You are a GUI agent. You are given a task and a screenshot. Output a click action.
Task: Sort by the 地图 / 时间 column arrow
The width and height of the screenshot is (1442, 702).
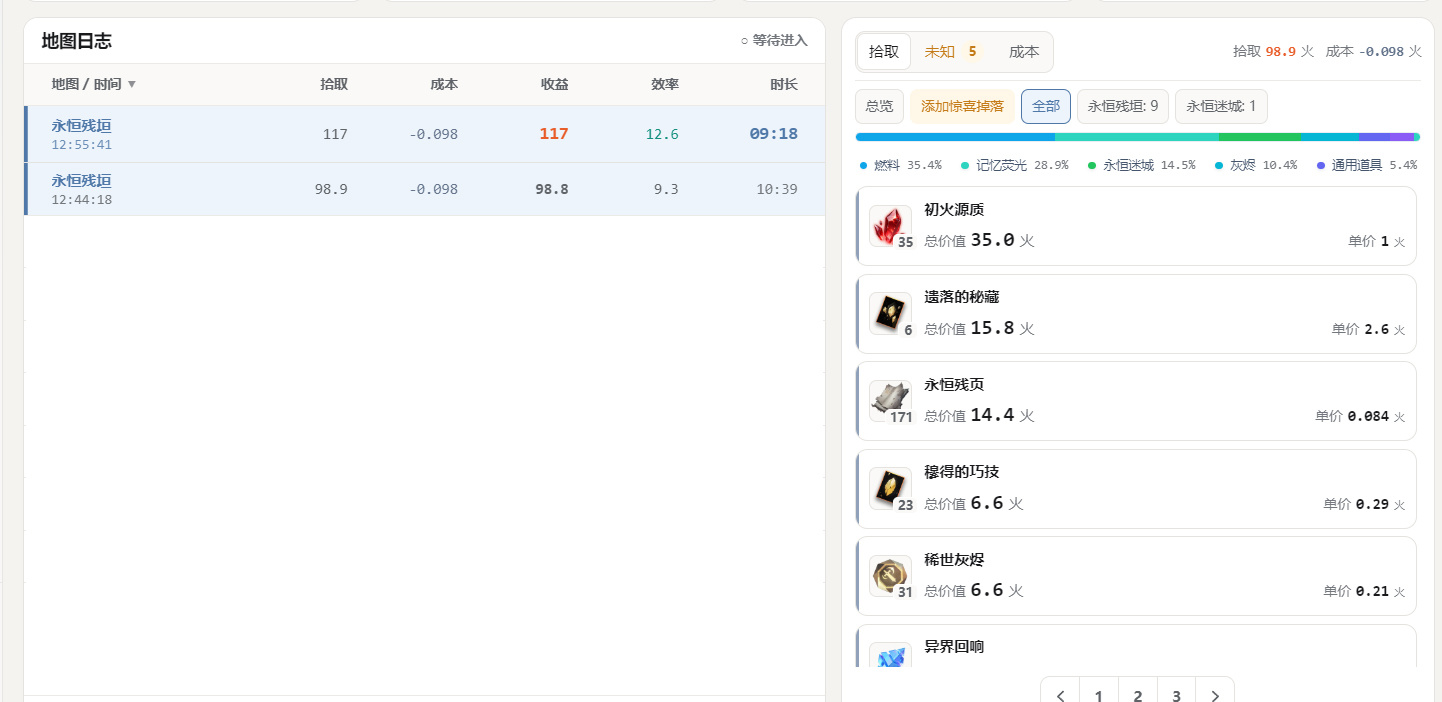pos(132,84)
